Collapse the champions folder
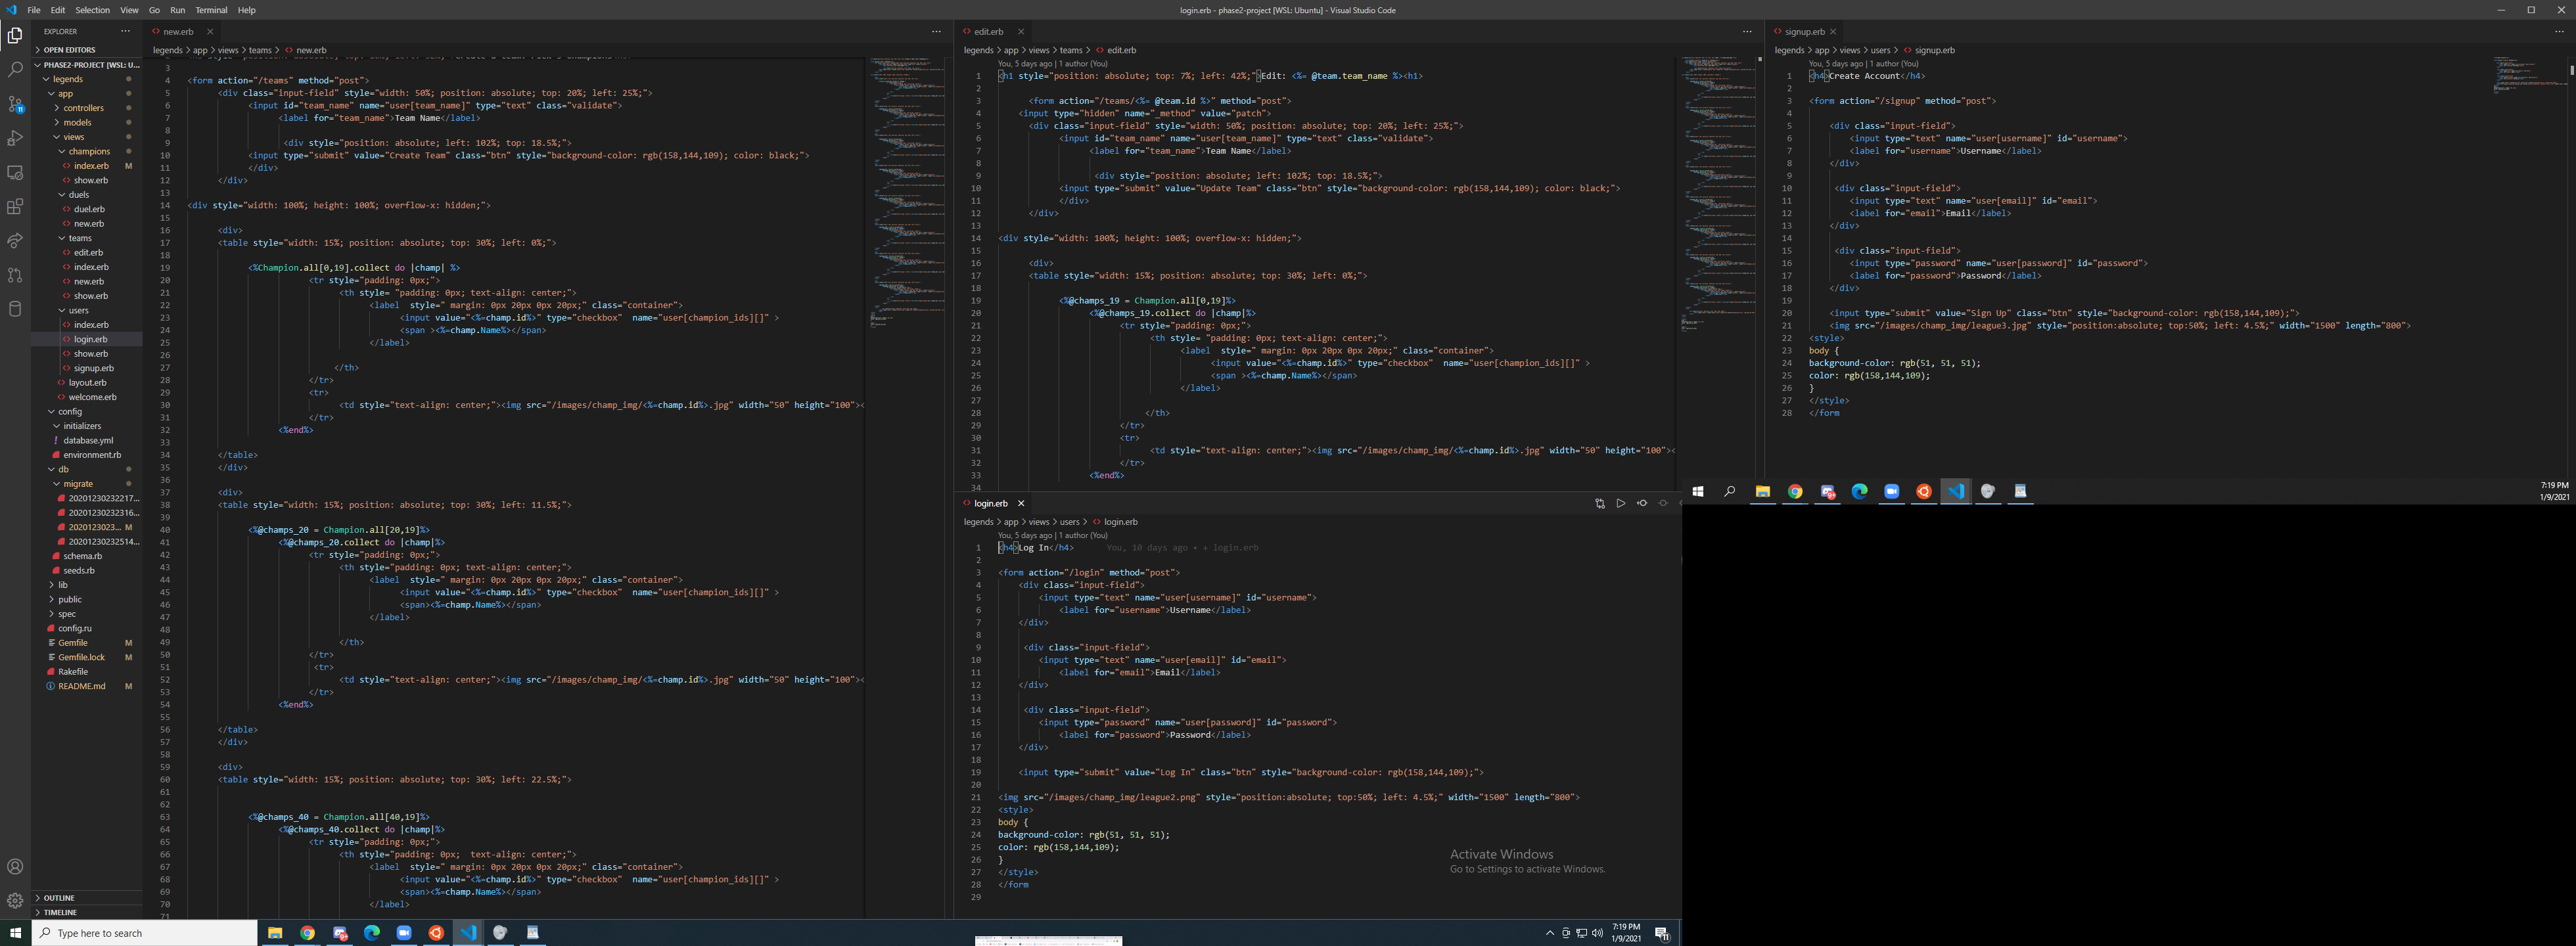This screenshot has width=2576, height=946. [89, 151]
